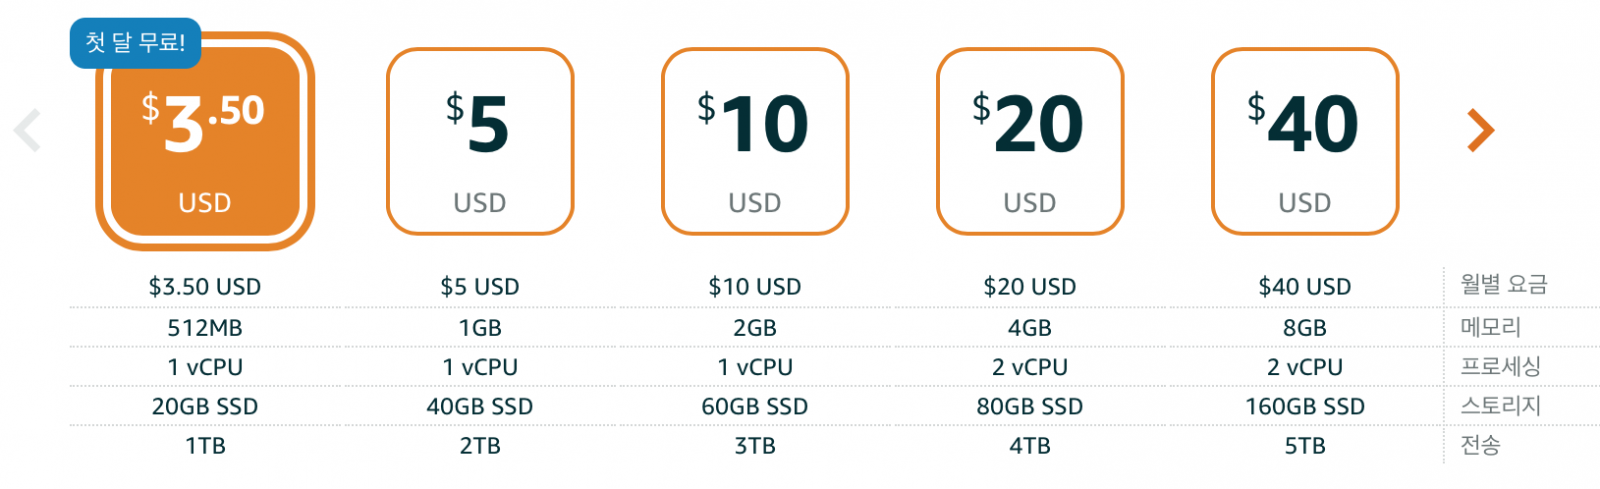Click the 512MB memory value
The image size is (1600, 489).
(205, 328)
